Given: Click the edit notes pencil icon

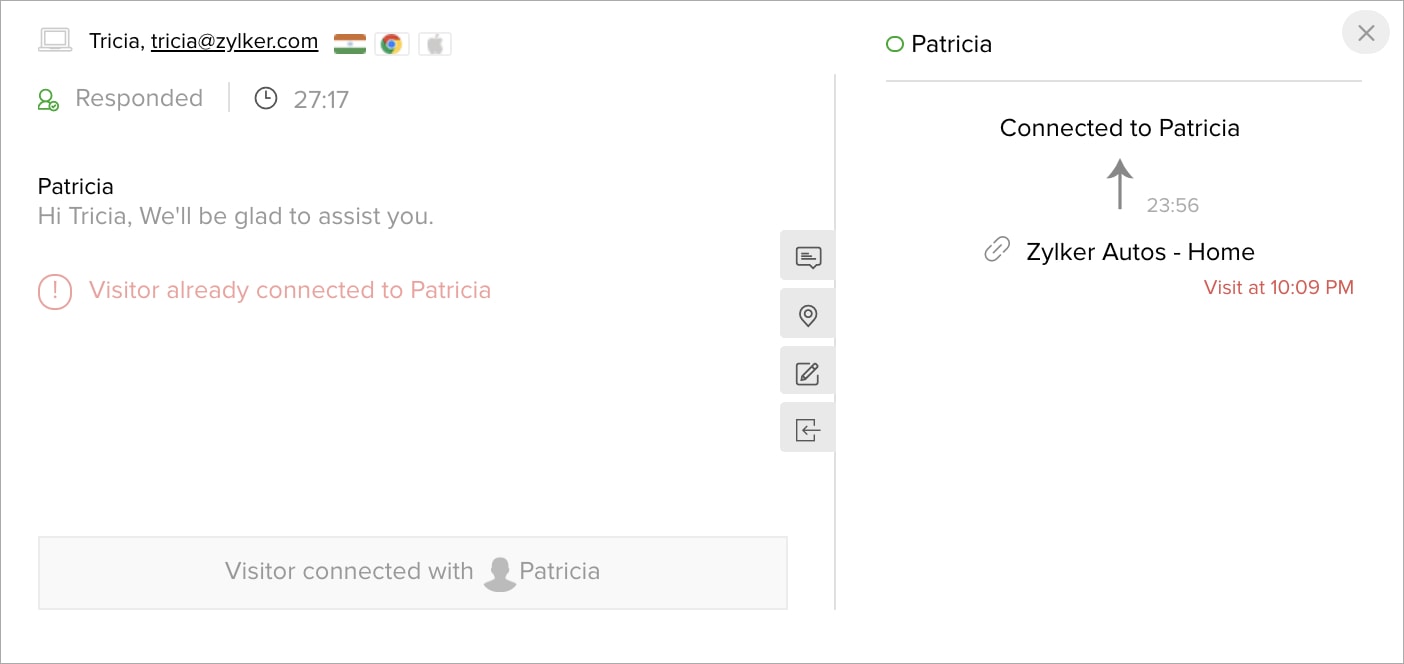Looking at the screenshot, I should [x=808, y=374].
